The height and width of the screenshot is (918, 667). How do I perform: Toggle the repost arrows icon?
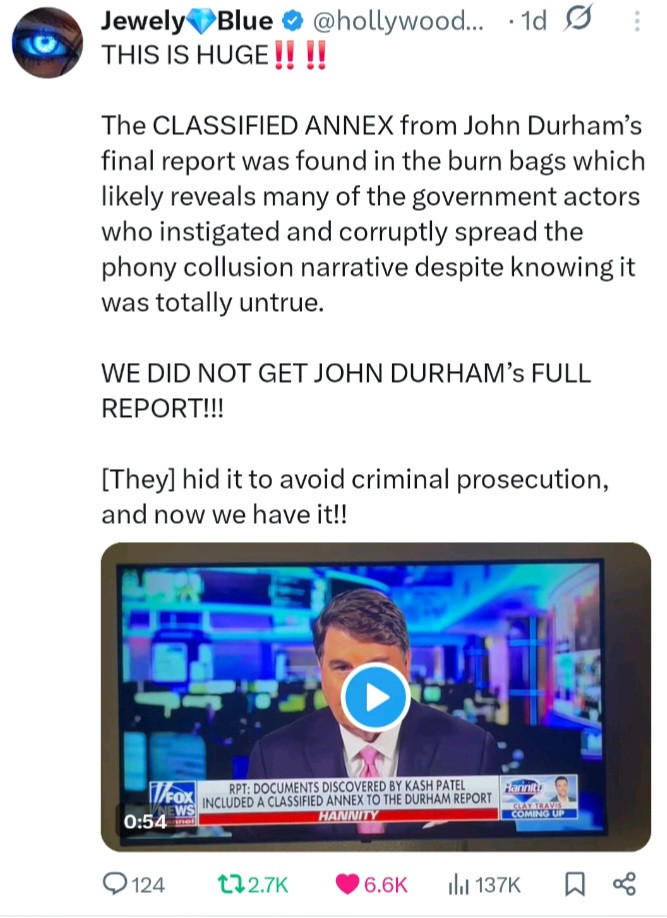[230, 884]
